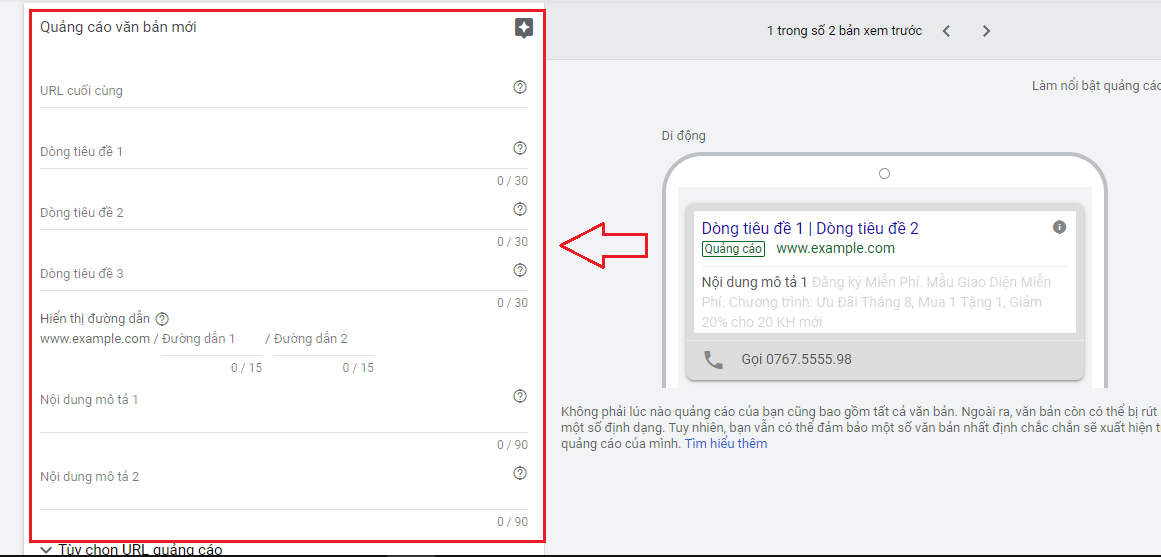Click help icon for Nội dung mô tả 2

[520, 473]
